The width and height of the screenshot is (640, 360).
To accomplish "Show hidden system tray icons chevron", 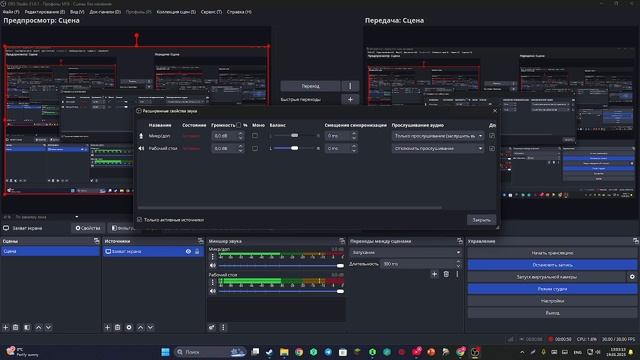I will (522, 352).
